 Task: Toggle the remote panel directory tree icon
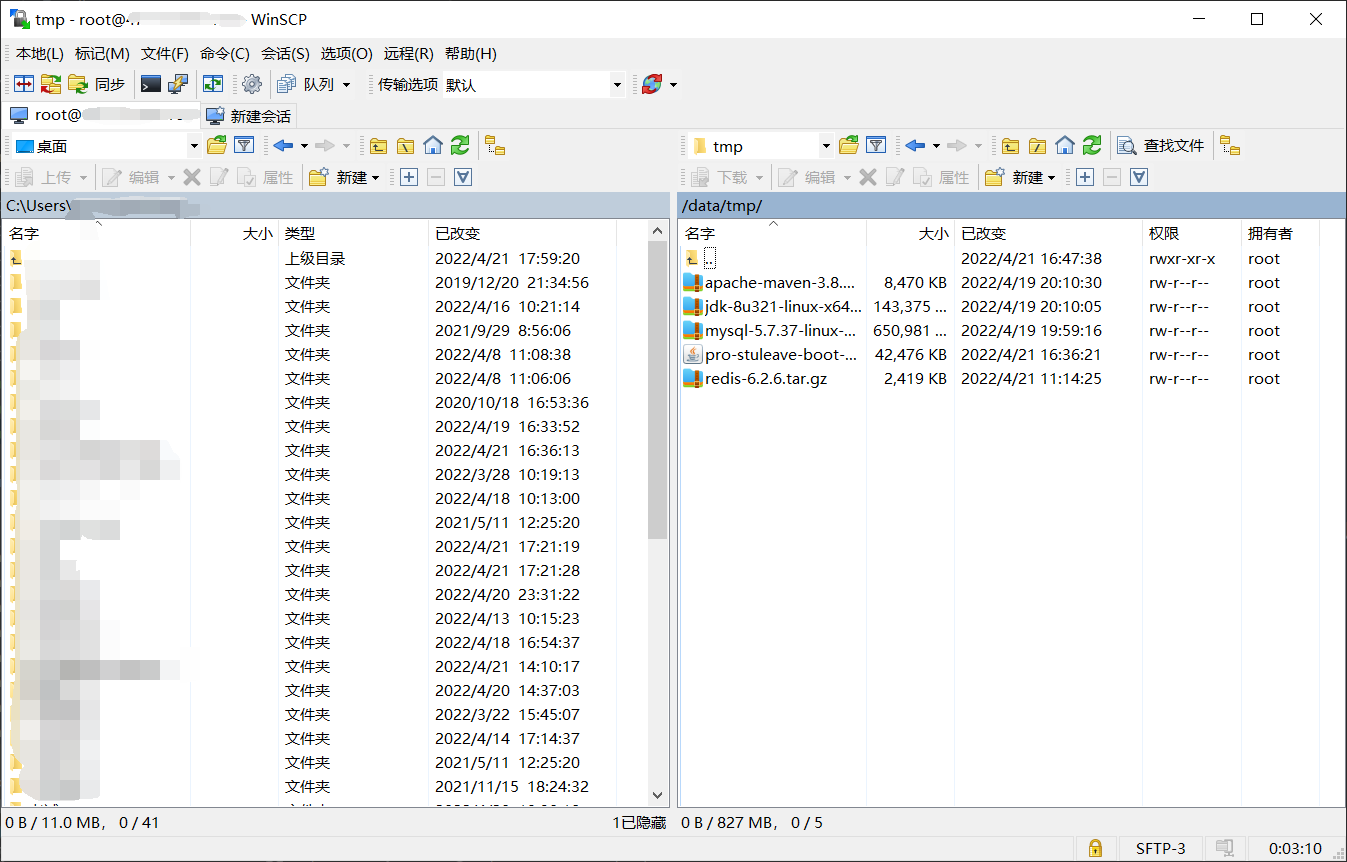tap(1230, 146)
